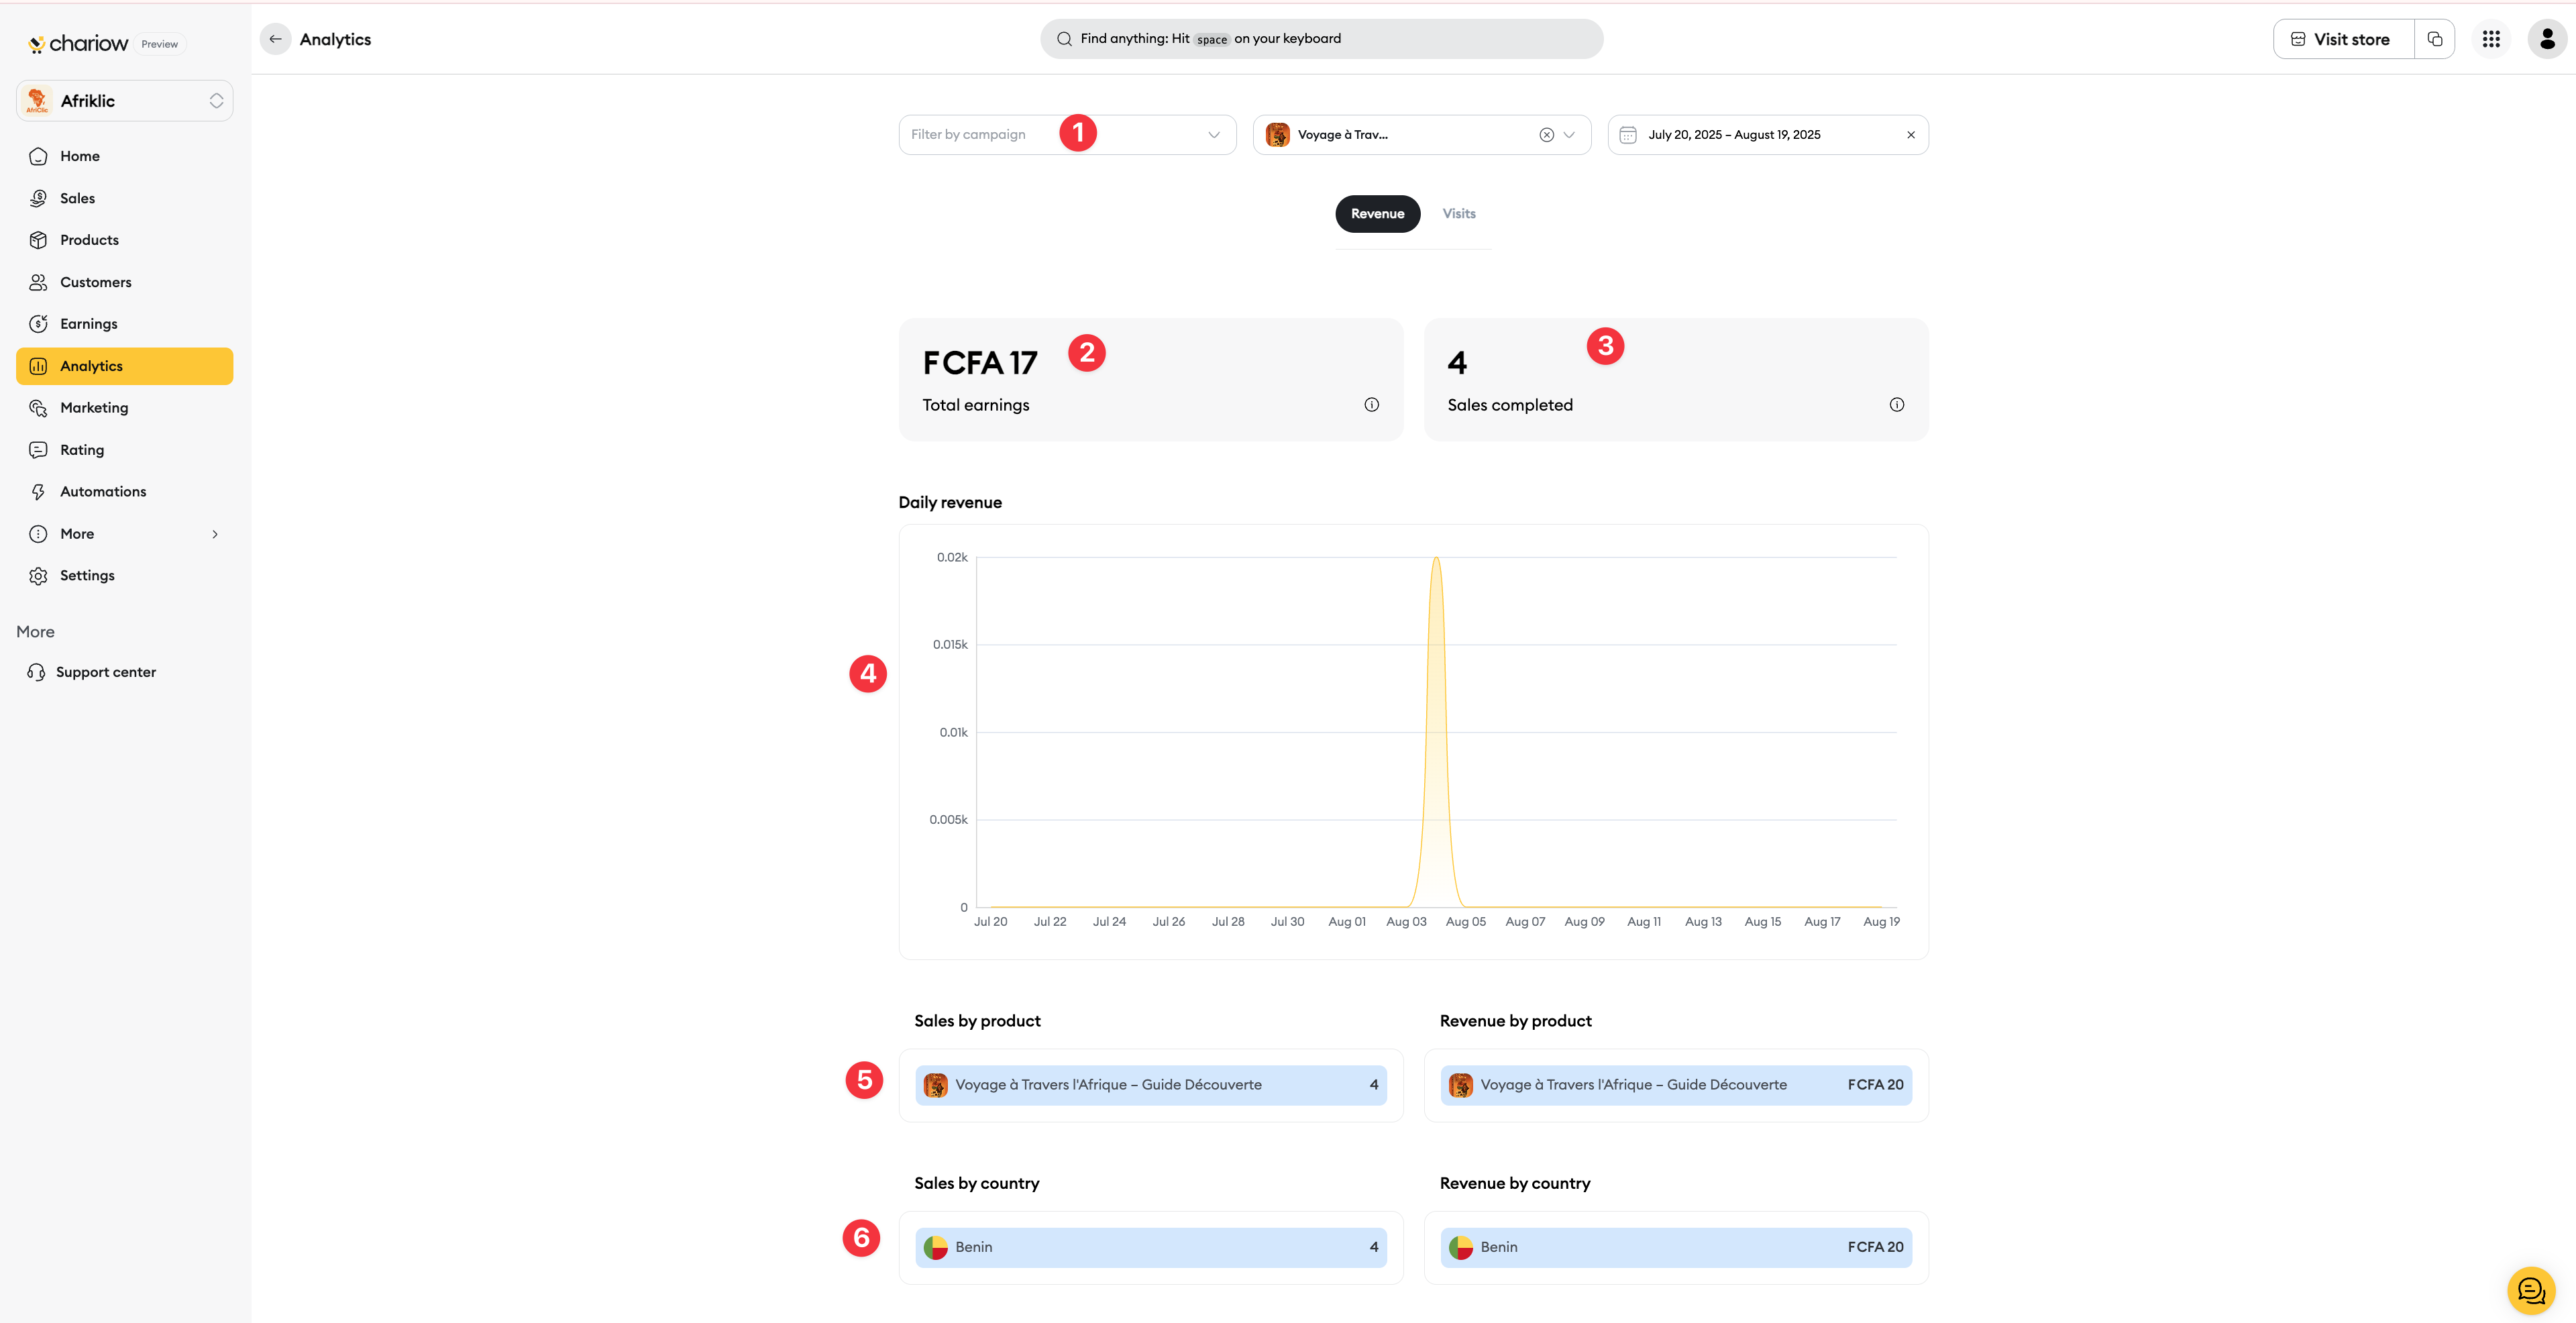The height and width of the screenshot is (1323, 2576).
Task: Click product thumbnail in Sales by product
Action: tap(935, 1085)
